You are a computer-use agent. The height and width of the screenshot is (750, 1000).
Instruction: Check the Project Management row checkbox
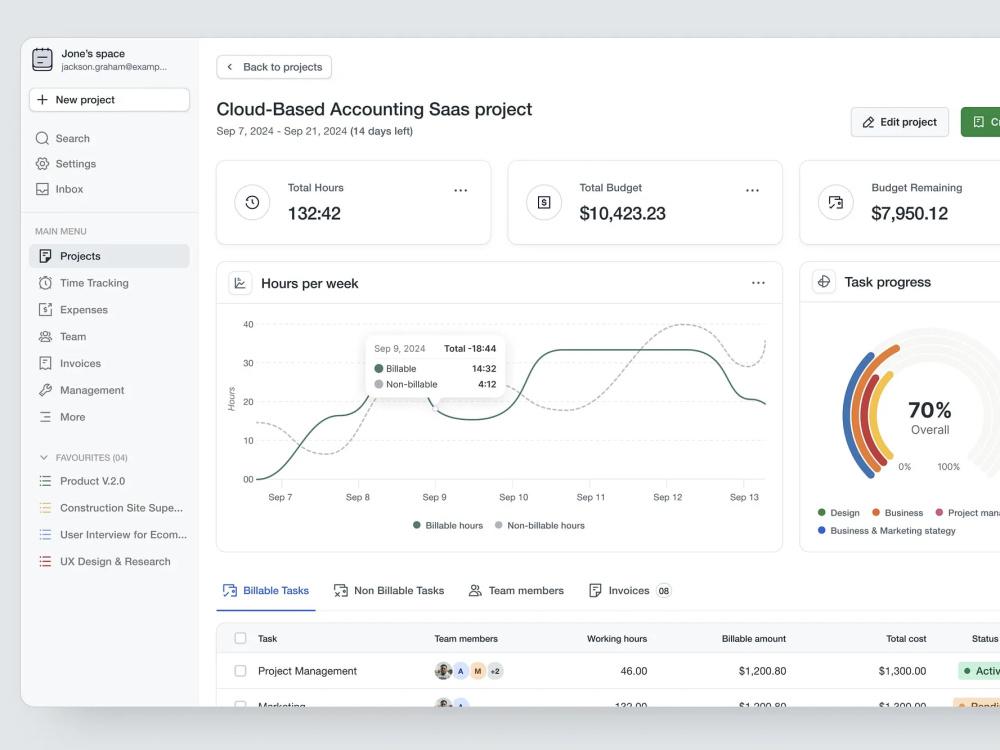click(240, 671)
